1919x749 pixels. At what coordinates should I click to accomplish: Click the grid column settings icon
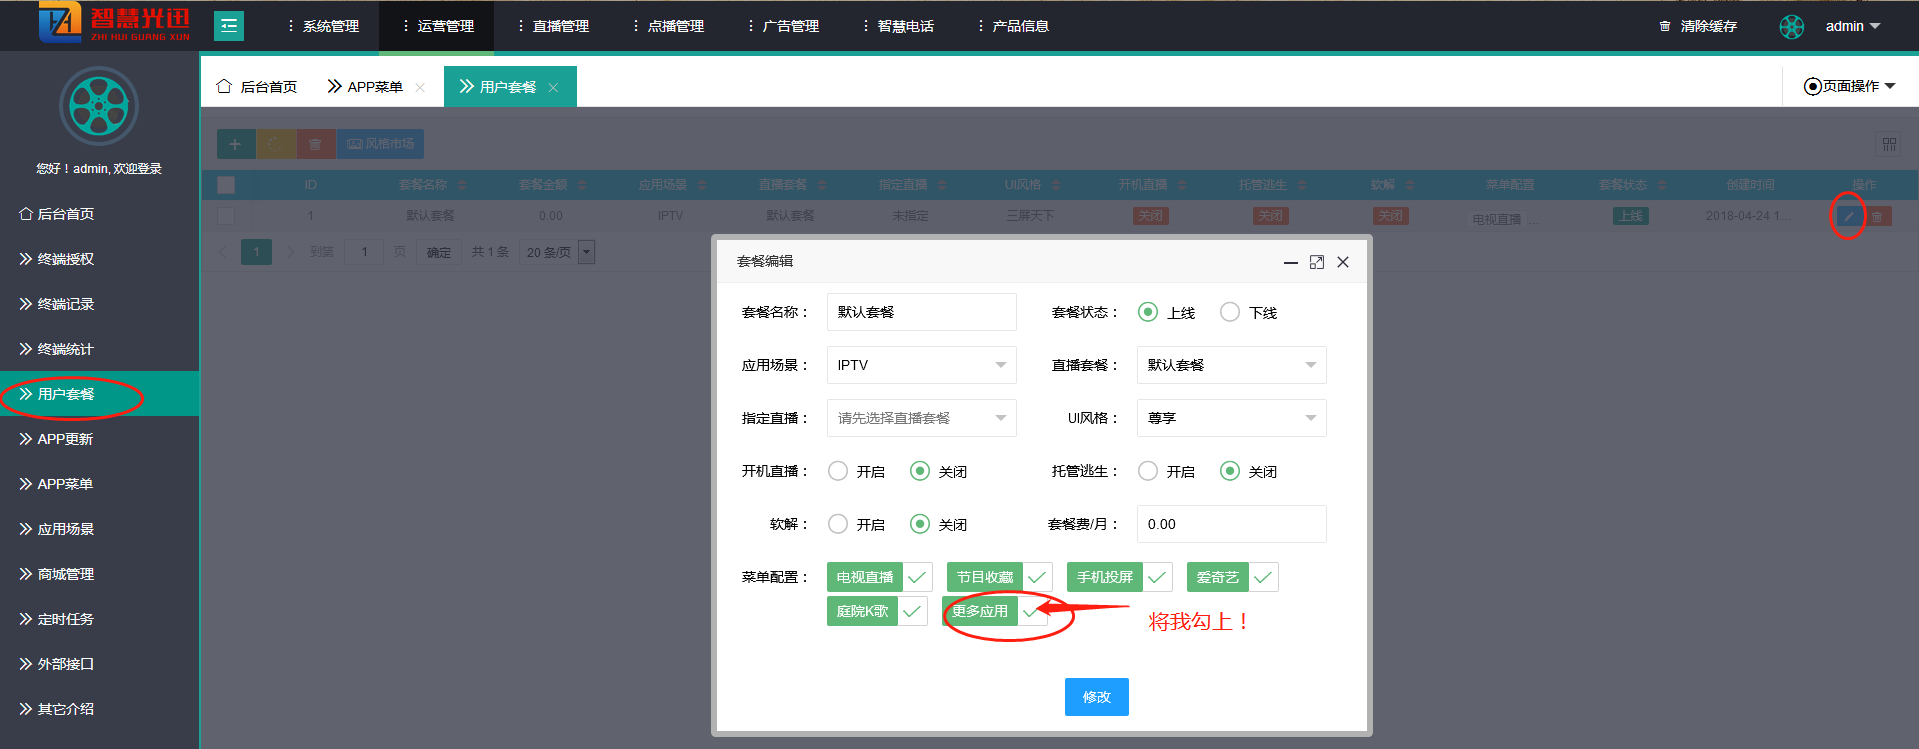(x=1889, y=144)
